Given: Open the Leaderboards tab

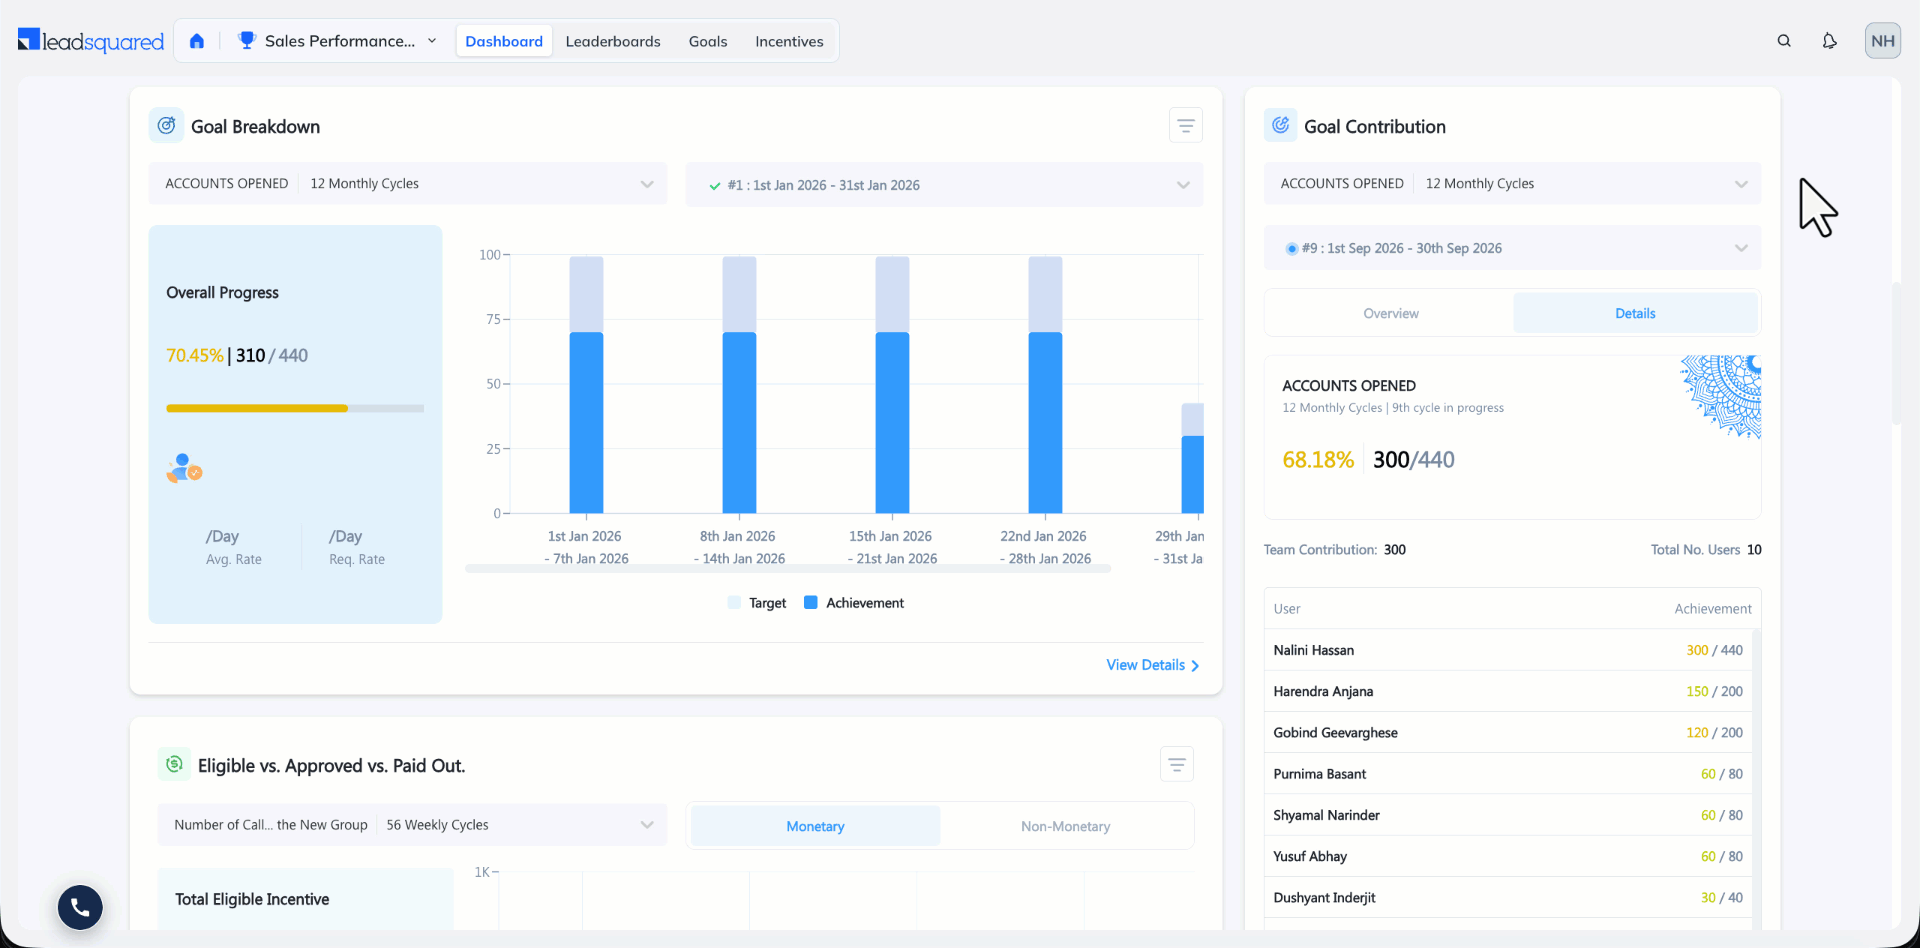Looking at the screenshot, I should 613,41.
